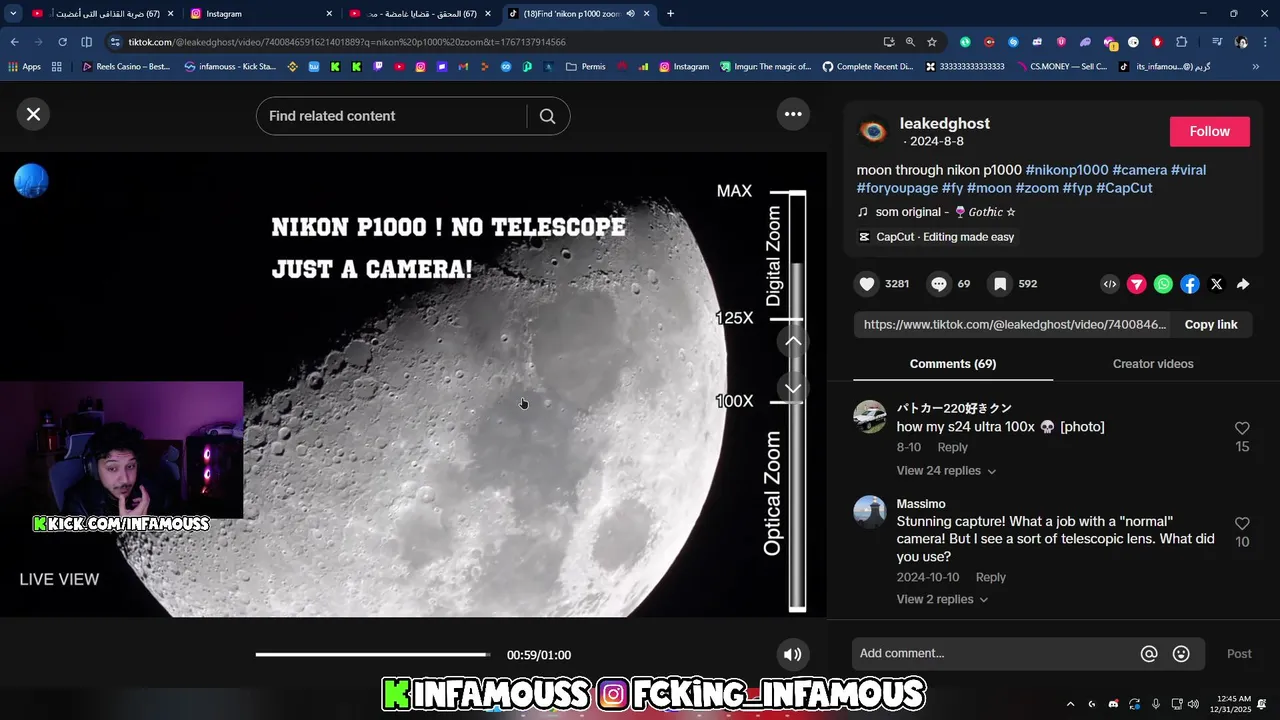Save video with bookmark icon
This screenshot has height=720, width=1280.
click(999, 284)
